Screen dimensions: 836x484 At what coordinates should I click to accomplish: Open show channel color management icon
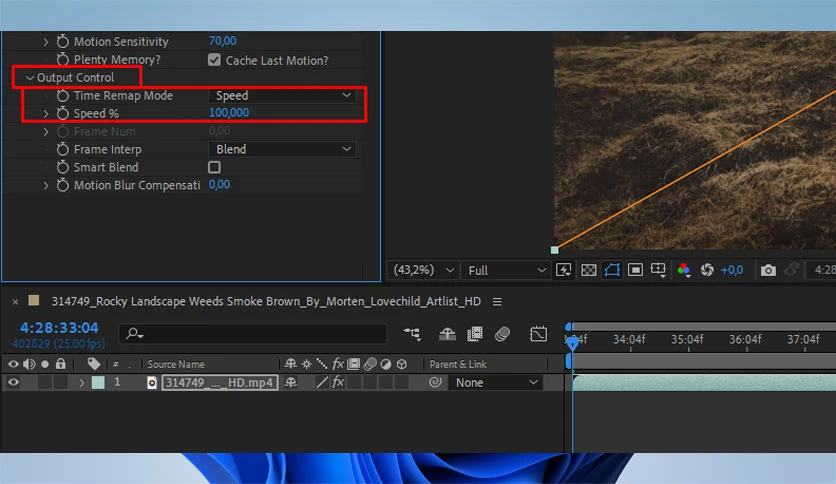684,270
